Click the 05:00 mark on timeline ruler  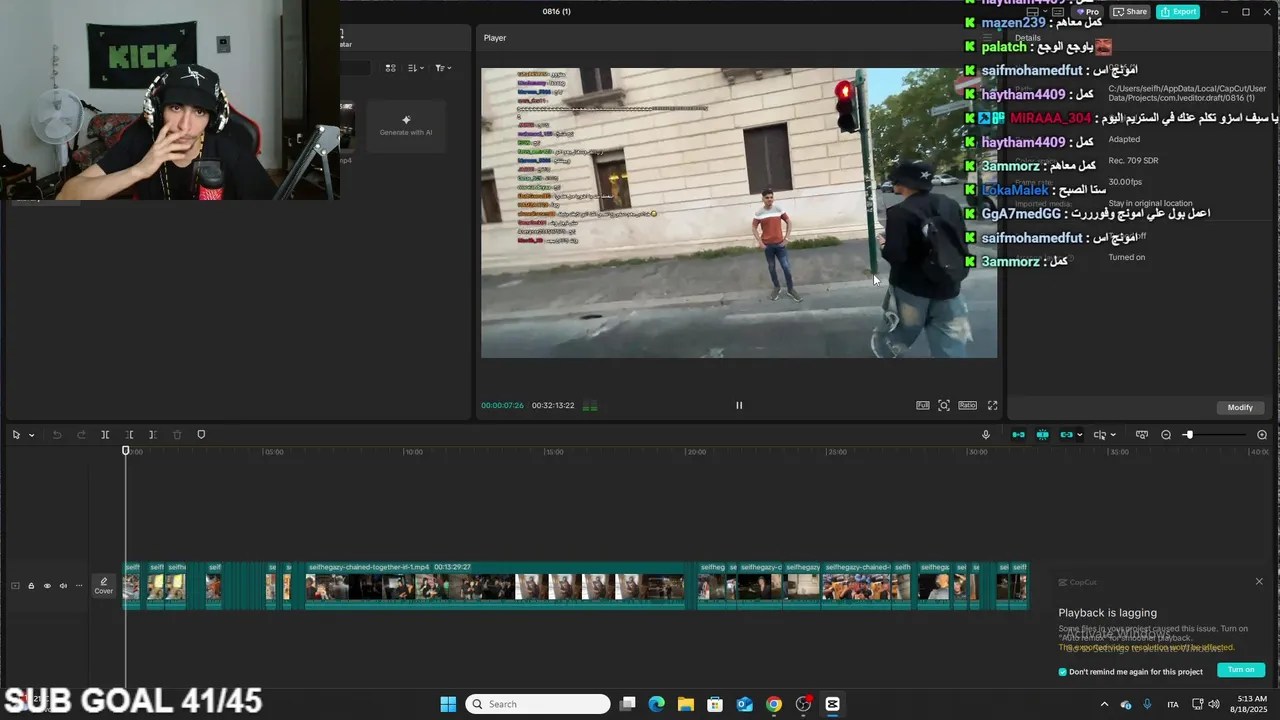tap(273, 452)
